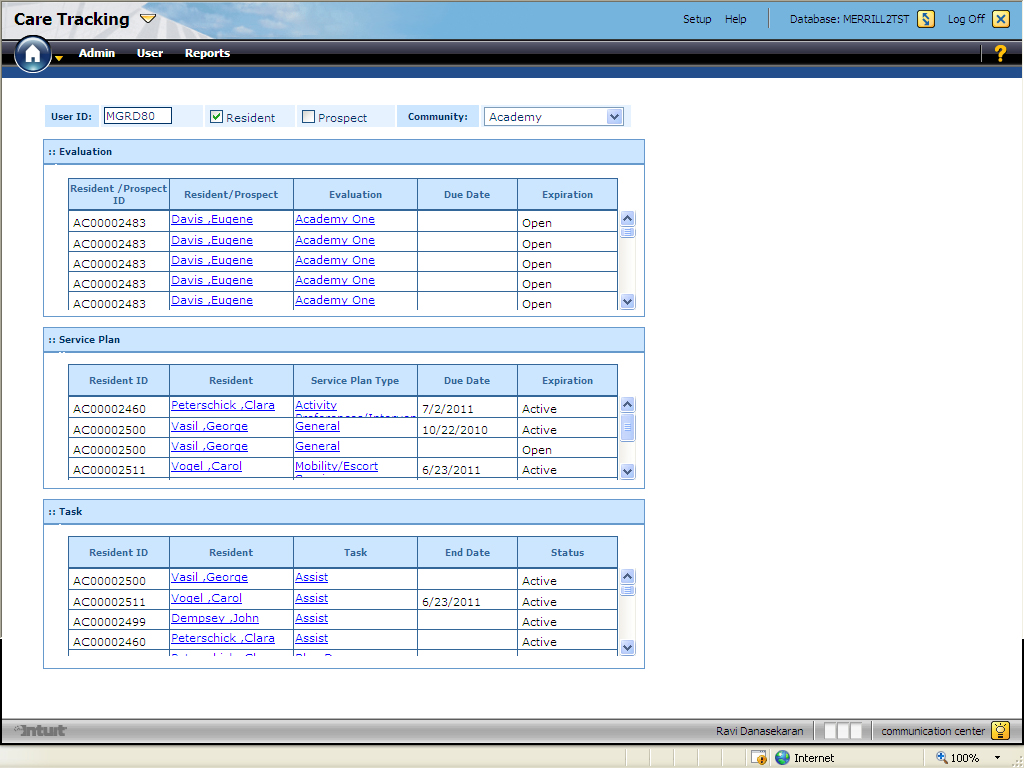Click Help in the top bar
1024x768 pixels.
[x=735, y=19]
